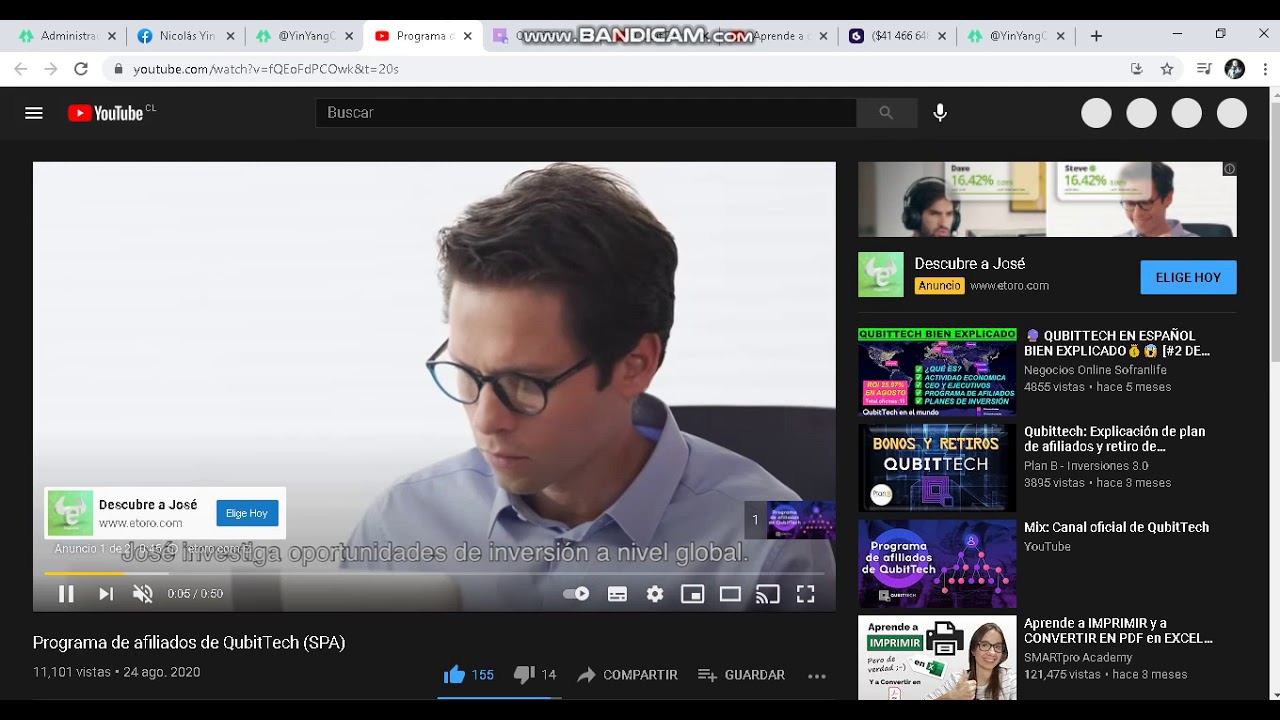The image size is (1280, 720).
Task: Save the video using GUARDAR
Action: (741, 675)
